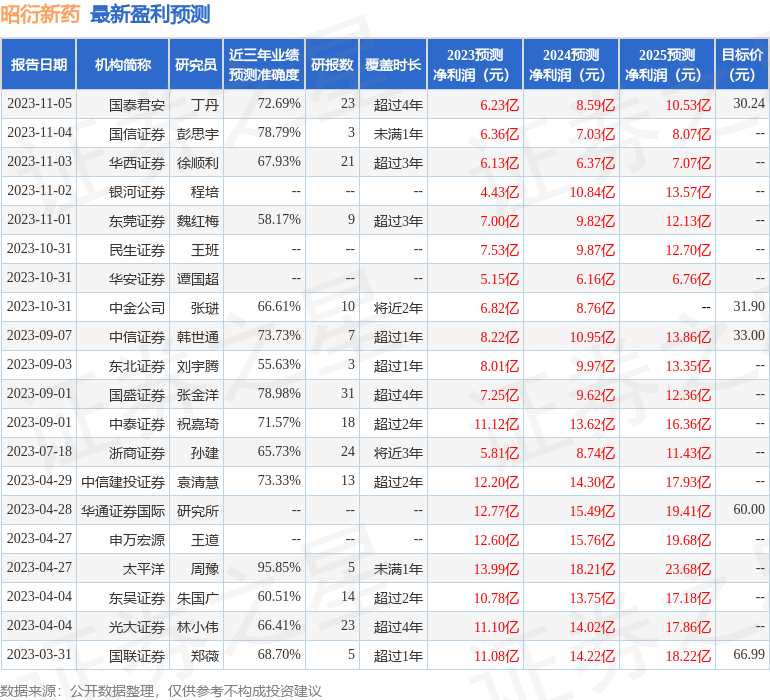Click 2023 profit forecast 13.99亿
Screen dimensions: 770x700
pyautogui.click(x=496, y=568)
